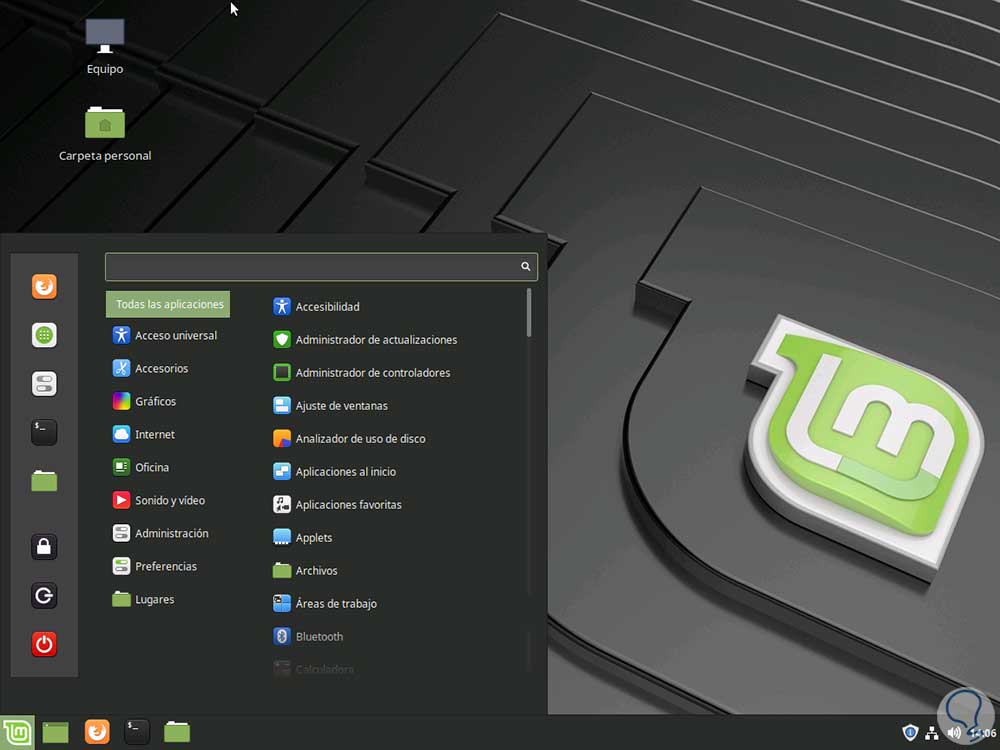
Task: Click the volume speaker tray icon
Action: (954, 733)
